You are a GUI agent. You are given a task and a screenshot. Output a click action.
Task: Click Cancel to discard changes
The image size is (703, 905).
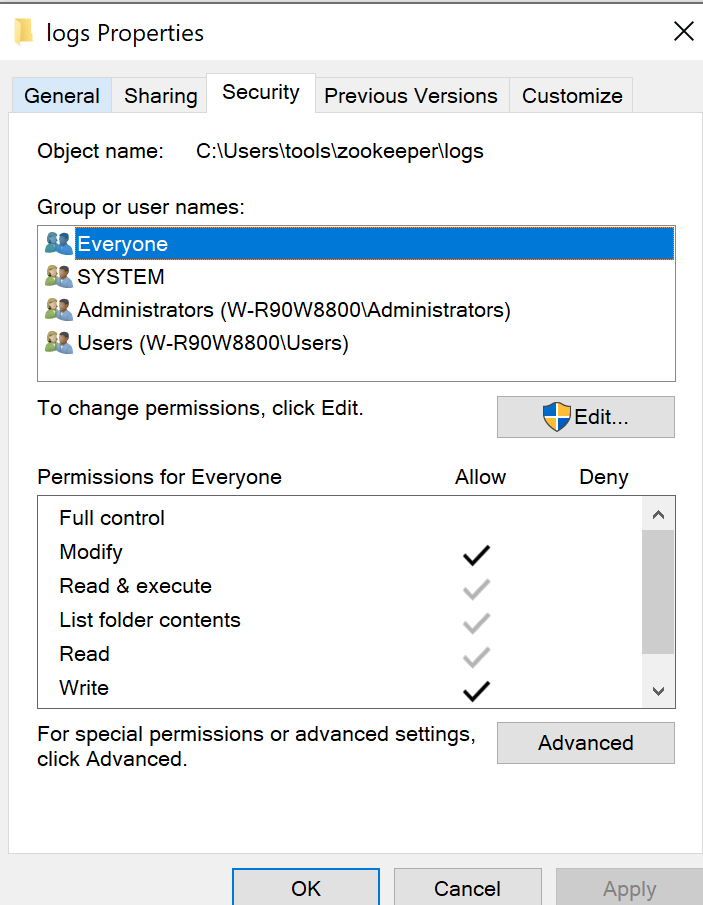point(467,888)
